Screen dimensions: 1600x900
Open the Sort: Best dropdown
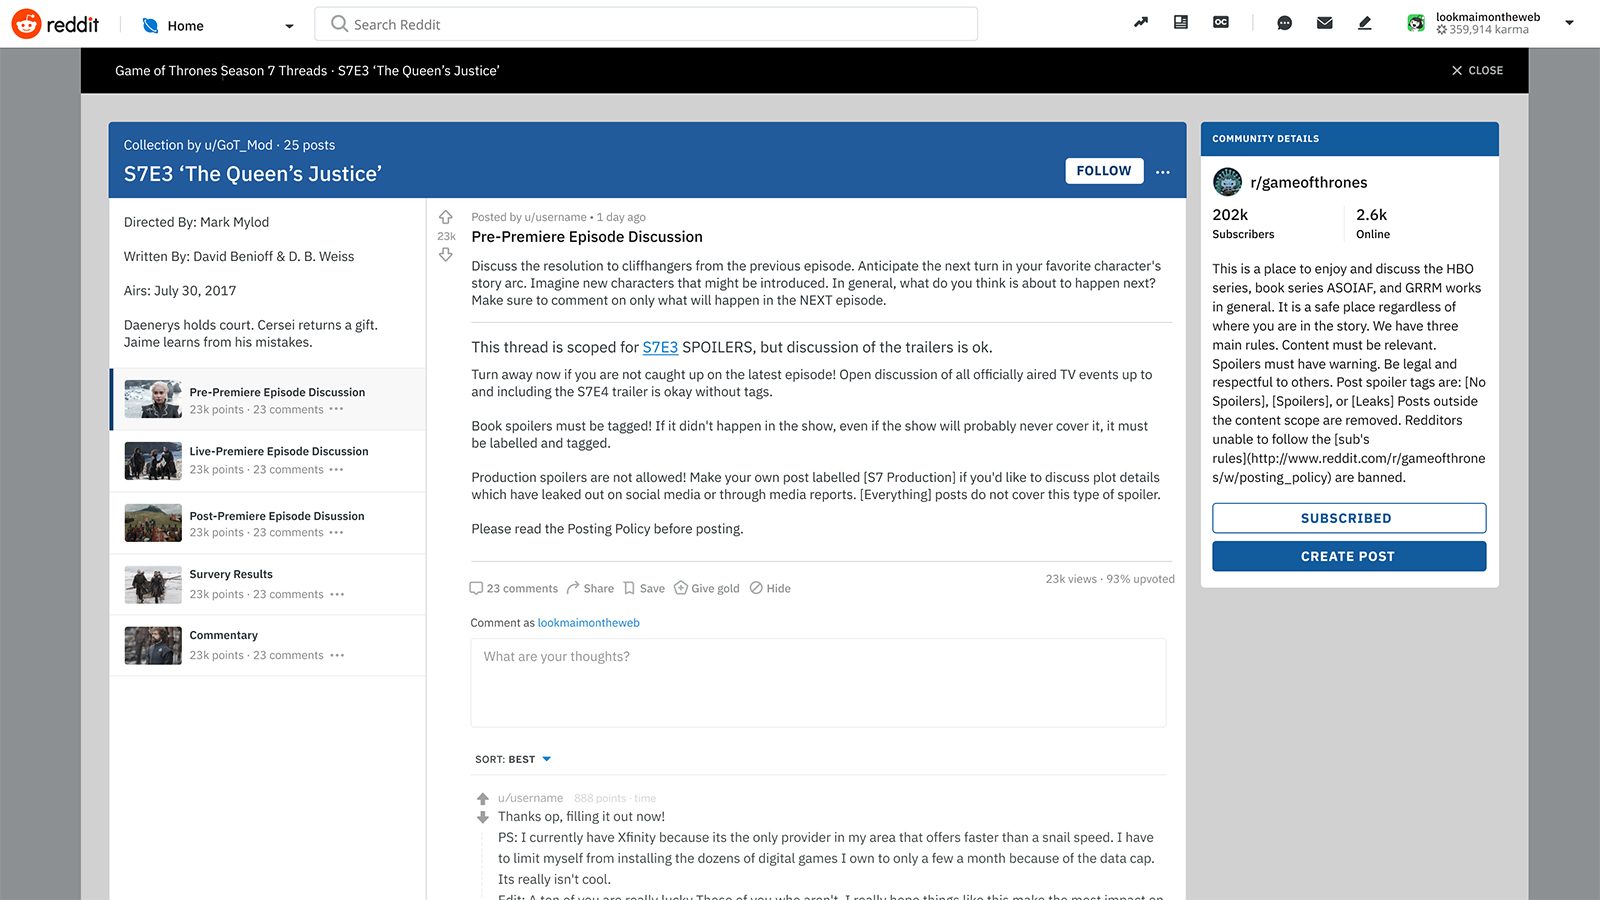coord(513,759)
